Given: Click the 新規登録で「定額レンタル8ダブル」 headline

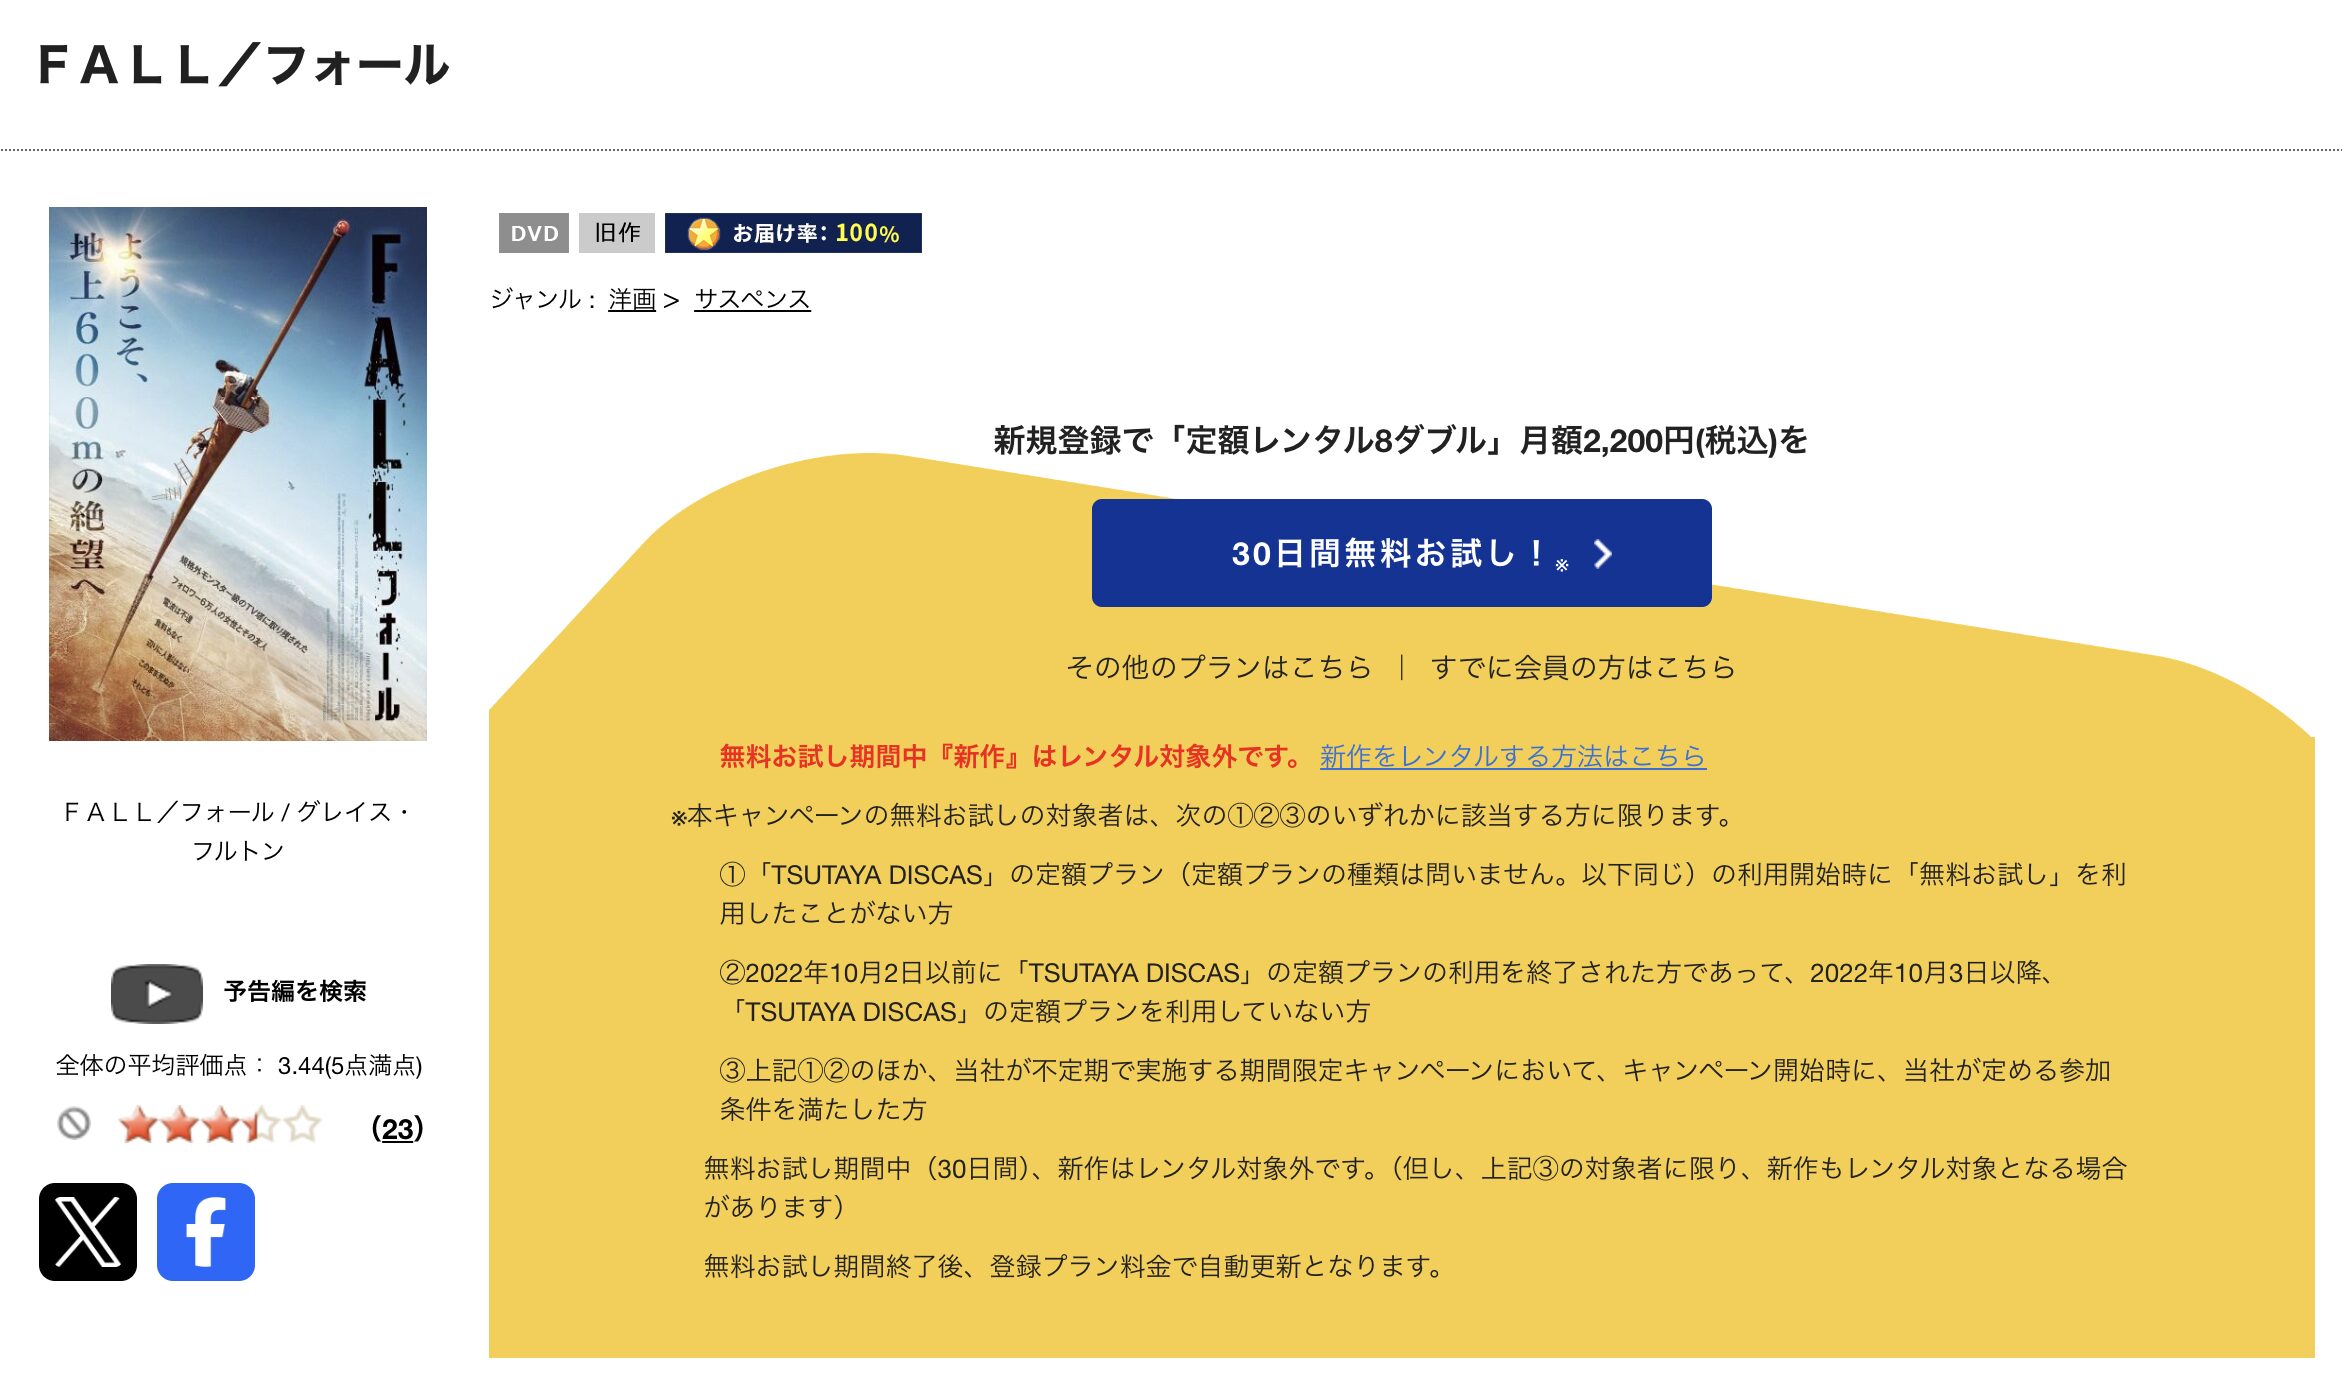Looking at the screenshot, I should pos(1400,440).
